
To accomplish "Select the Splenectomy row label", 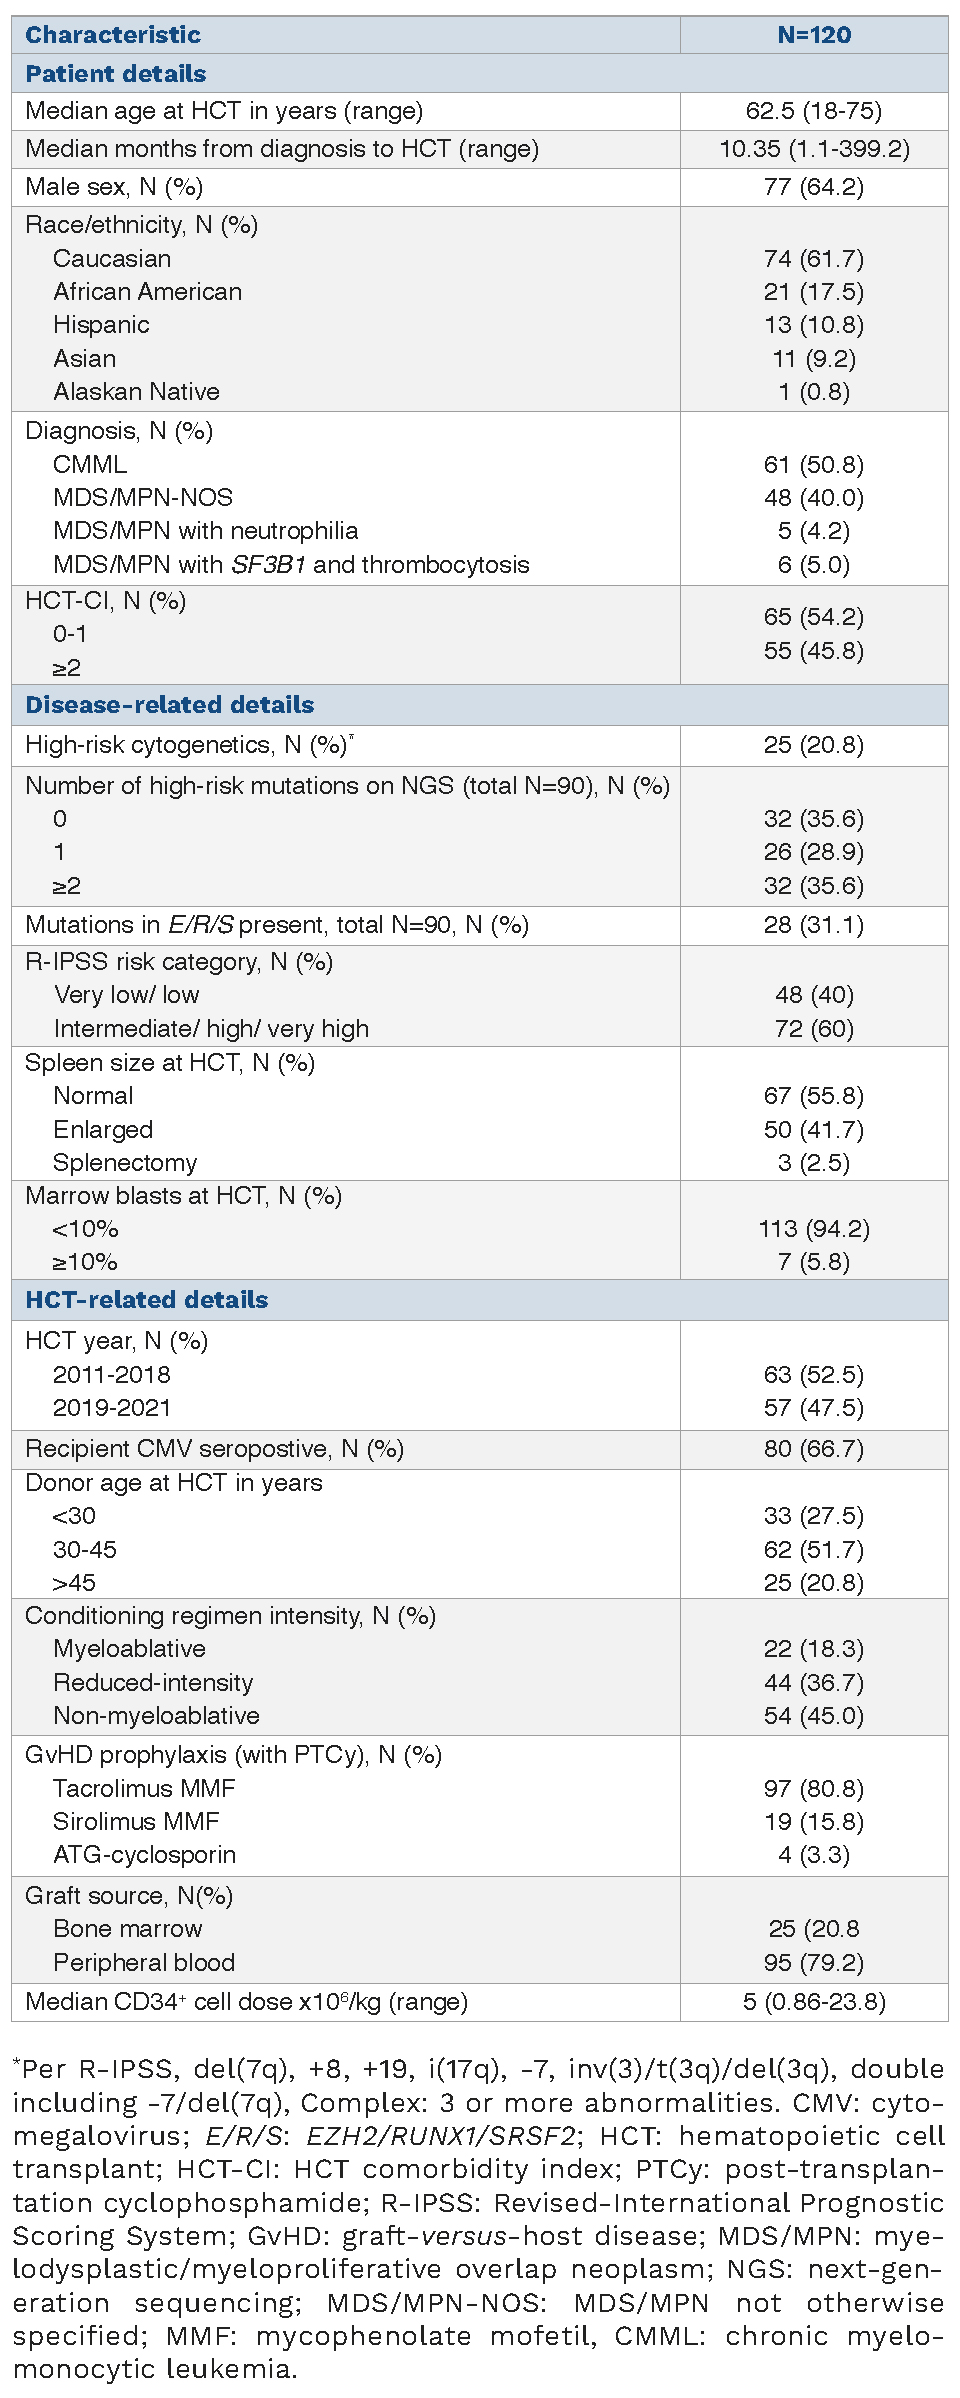I will click(125, 1163).
